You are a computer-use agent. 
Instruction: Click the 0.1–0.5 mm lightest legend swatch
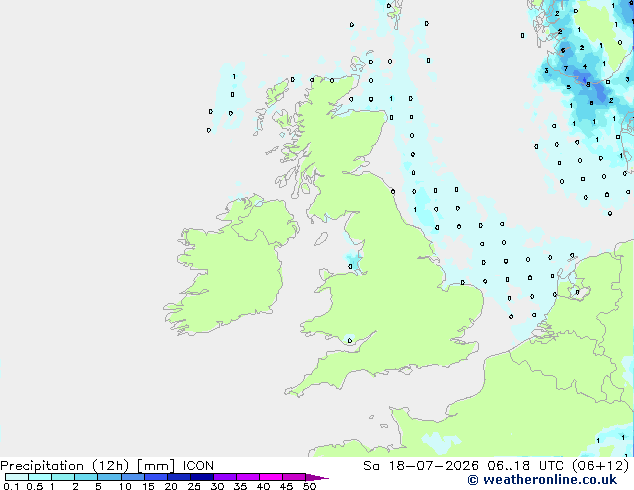(17, 477)
